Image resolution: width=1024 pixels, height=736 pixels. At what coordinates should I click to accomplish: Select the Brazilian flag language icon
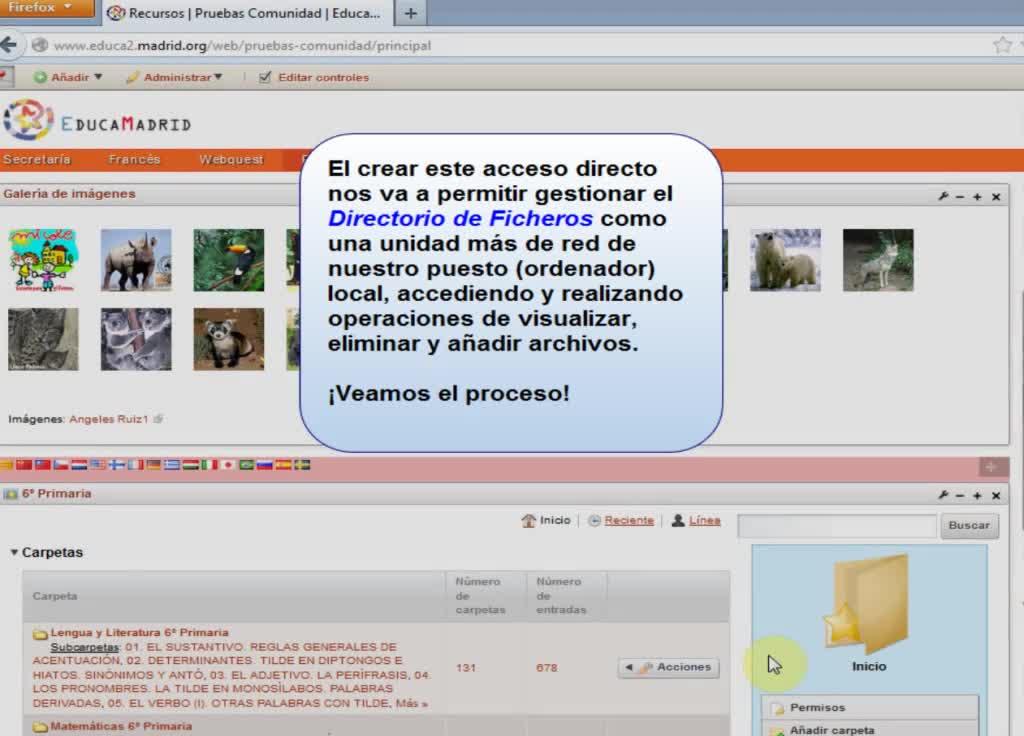coord(246,465)
